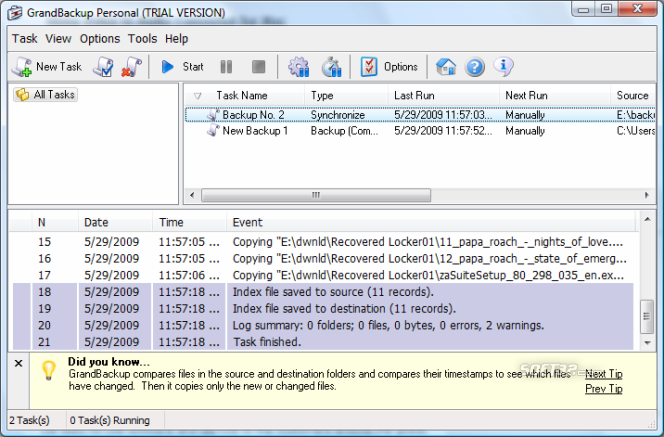
Task: Select the New Backup 1 task row
Action: tap(420, 131)
